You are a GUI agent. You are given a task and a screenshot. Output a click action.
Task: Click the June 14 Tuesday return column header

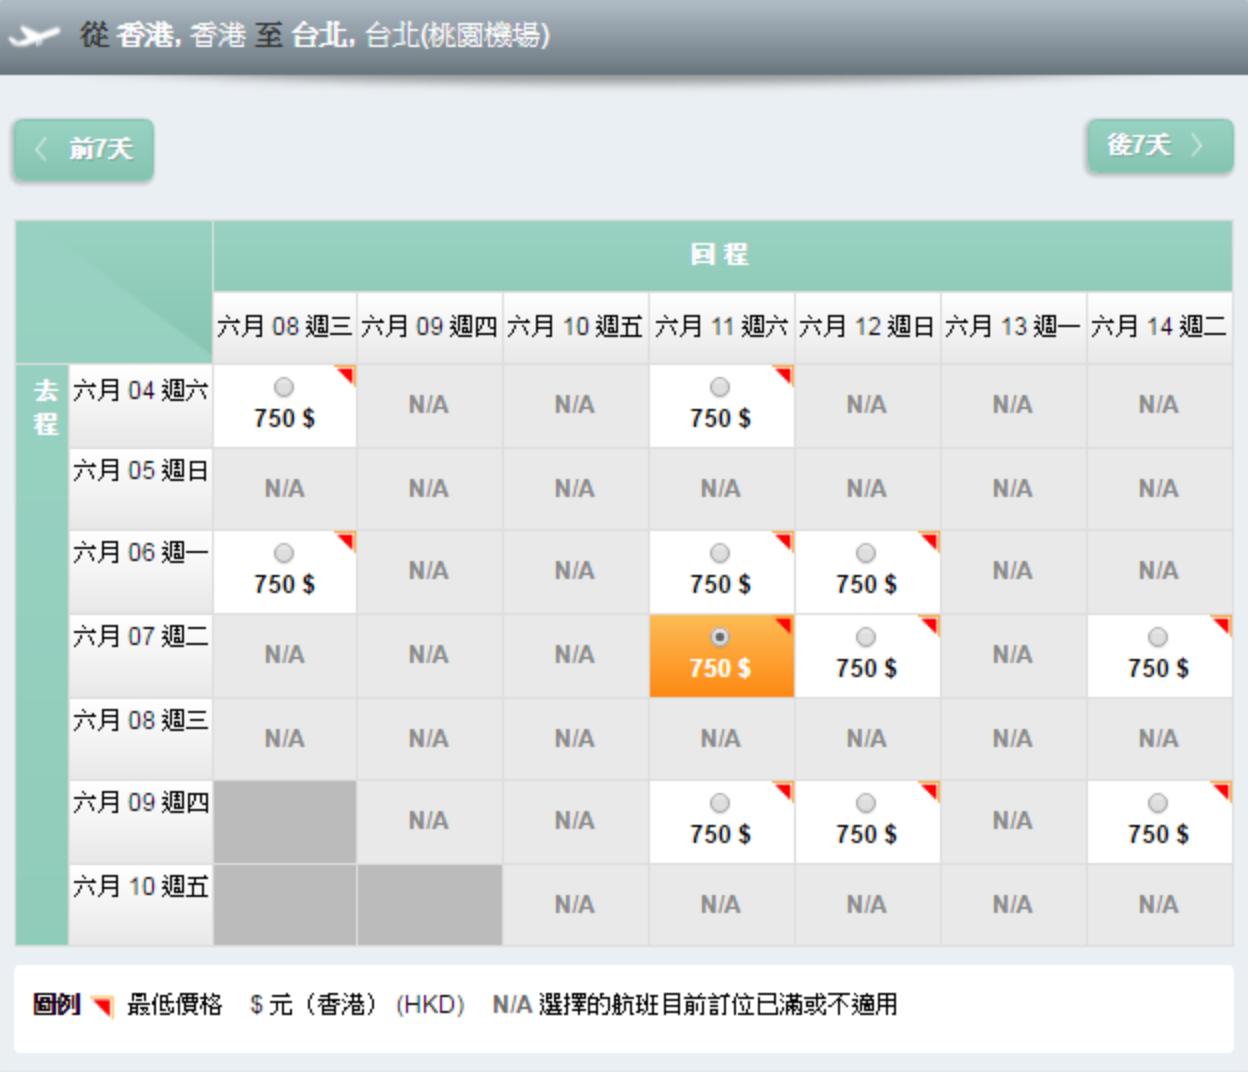point(1158,327)
